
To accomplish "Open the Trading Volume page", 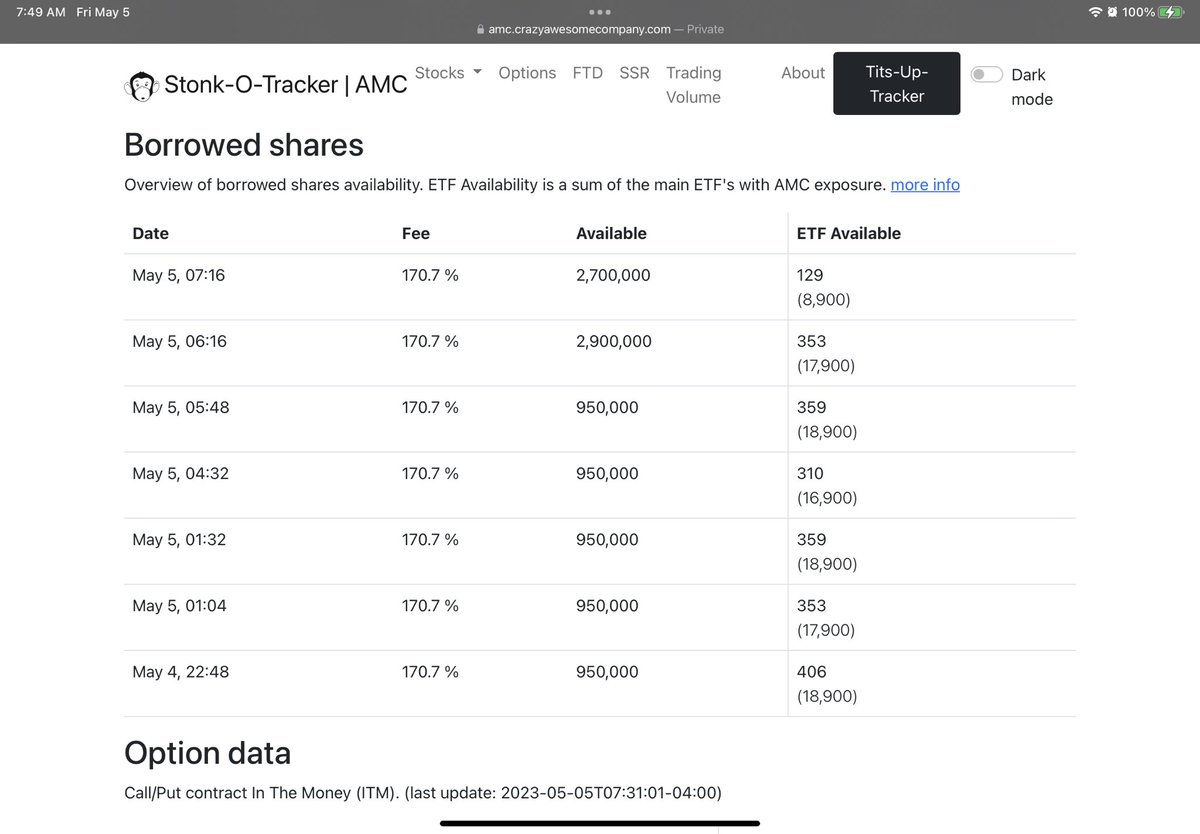I will (x=693, y=84).
